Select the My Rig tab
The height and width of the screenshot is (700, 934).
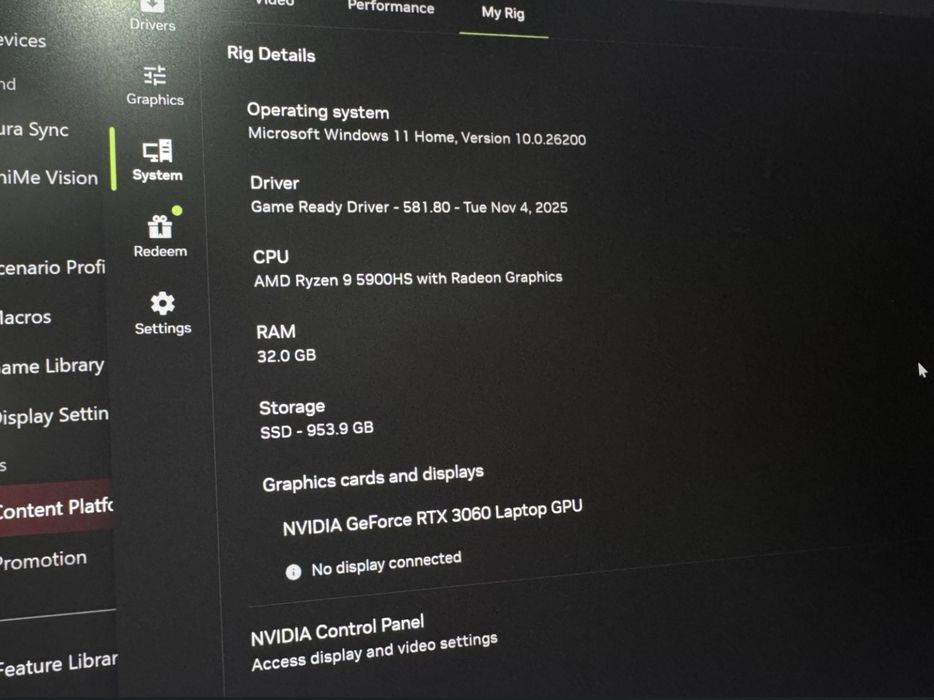(503, 13)
